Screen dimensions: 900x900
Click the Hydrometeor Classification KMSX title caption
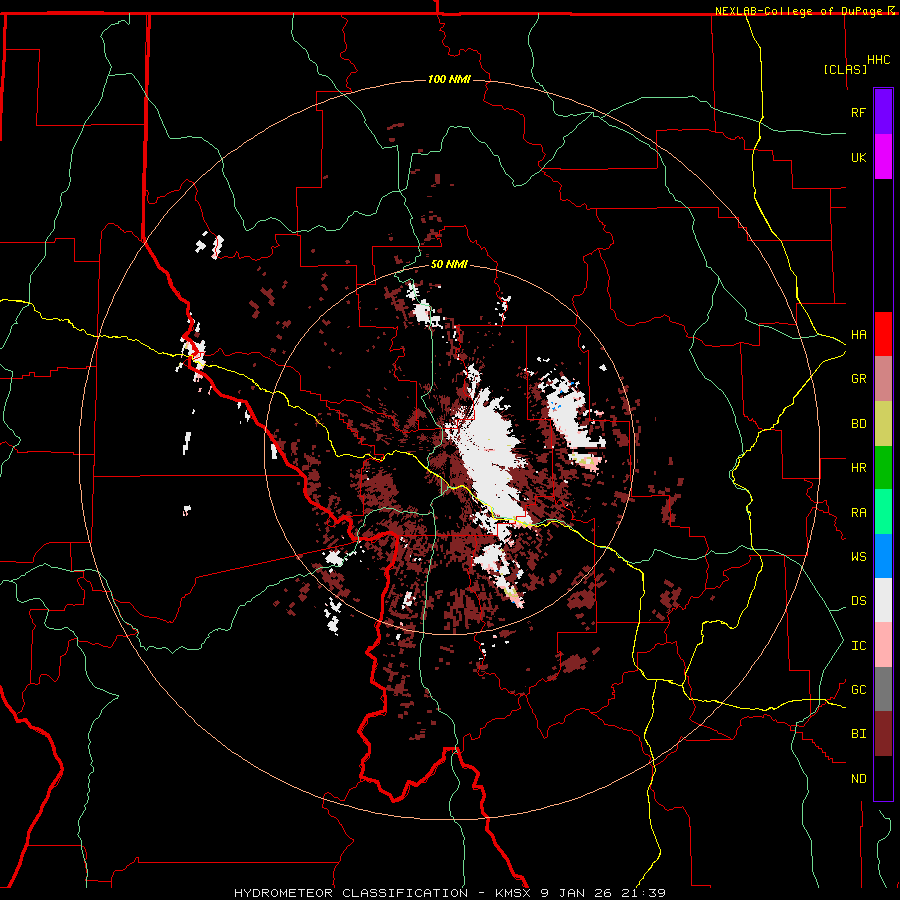450,893
